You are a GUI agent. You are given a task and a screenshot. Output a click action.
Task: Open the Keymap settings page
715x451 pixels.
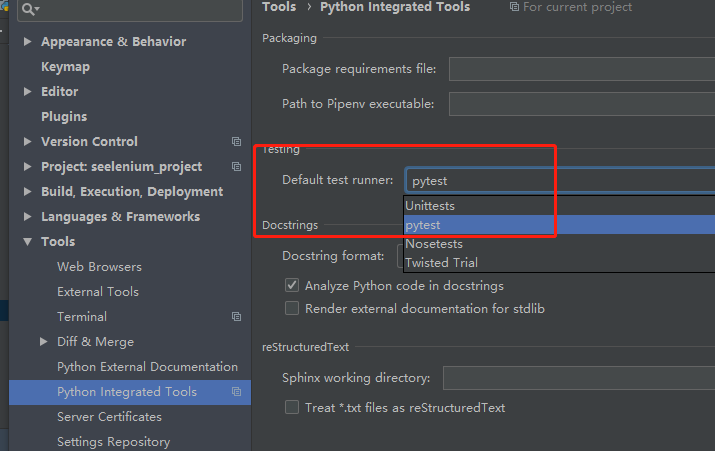65,67
